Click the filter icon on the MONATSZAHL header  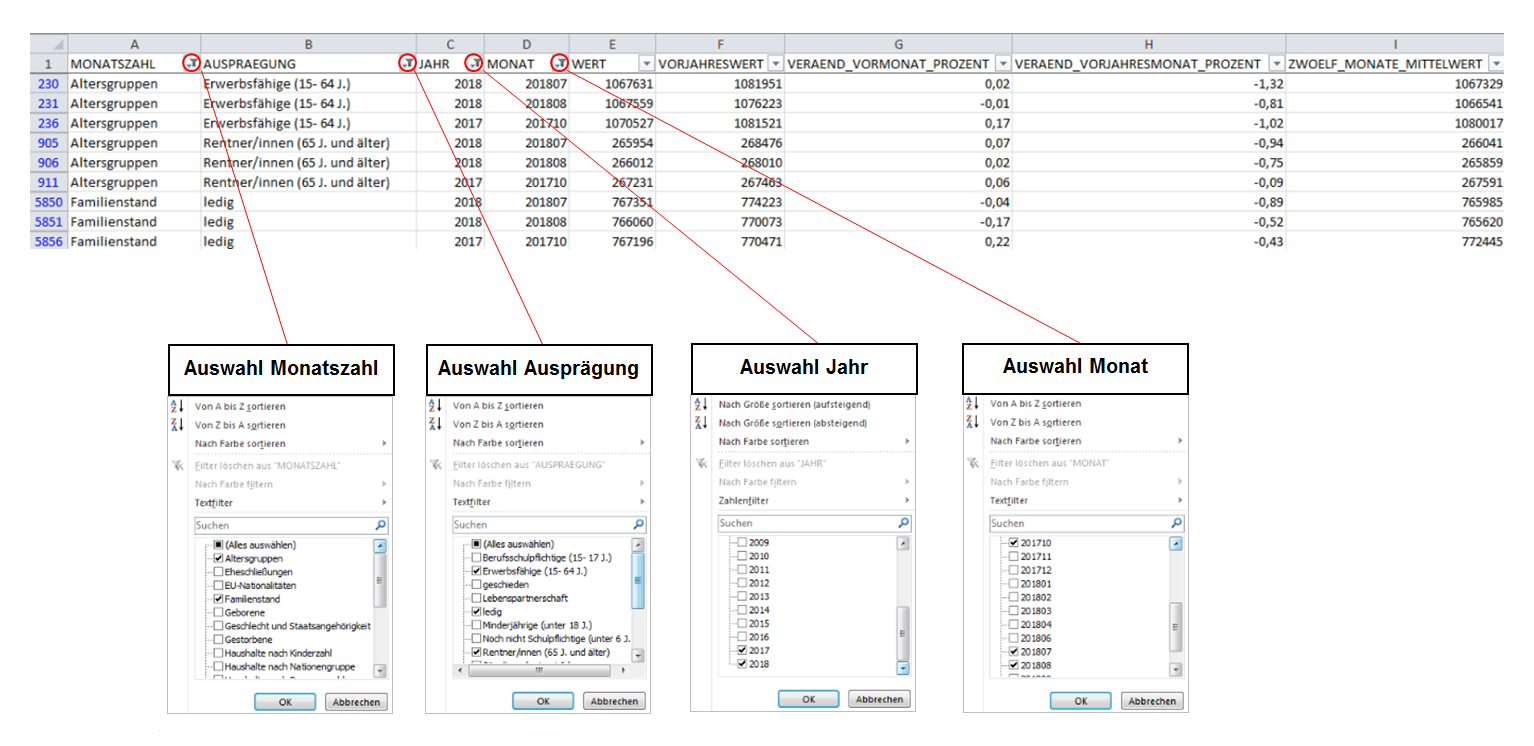(191, 64)
